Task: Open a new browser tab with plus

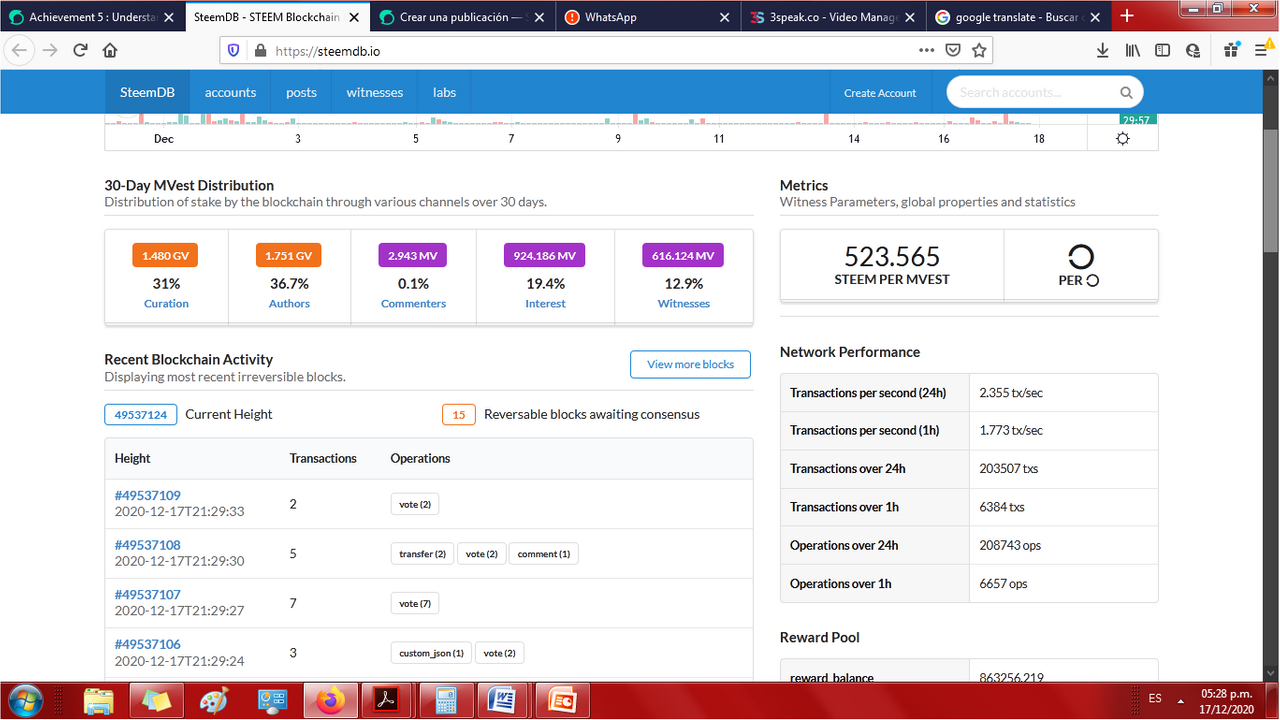Action: pyautogui.click(x=1127, y=16)
